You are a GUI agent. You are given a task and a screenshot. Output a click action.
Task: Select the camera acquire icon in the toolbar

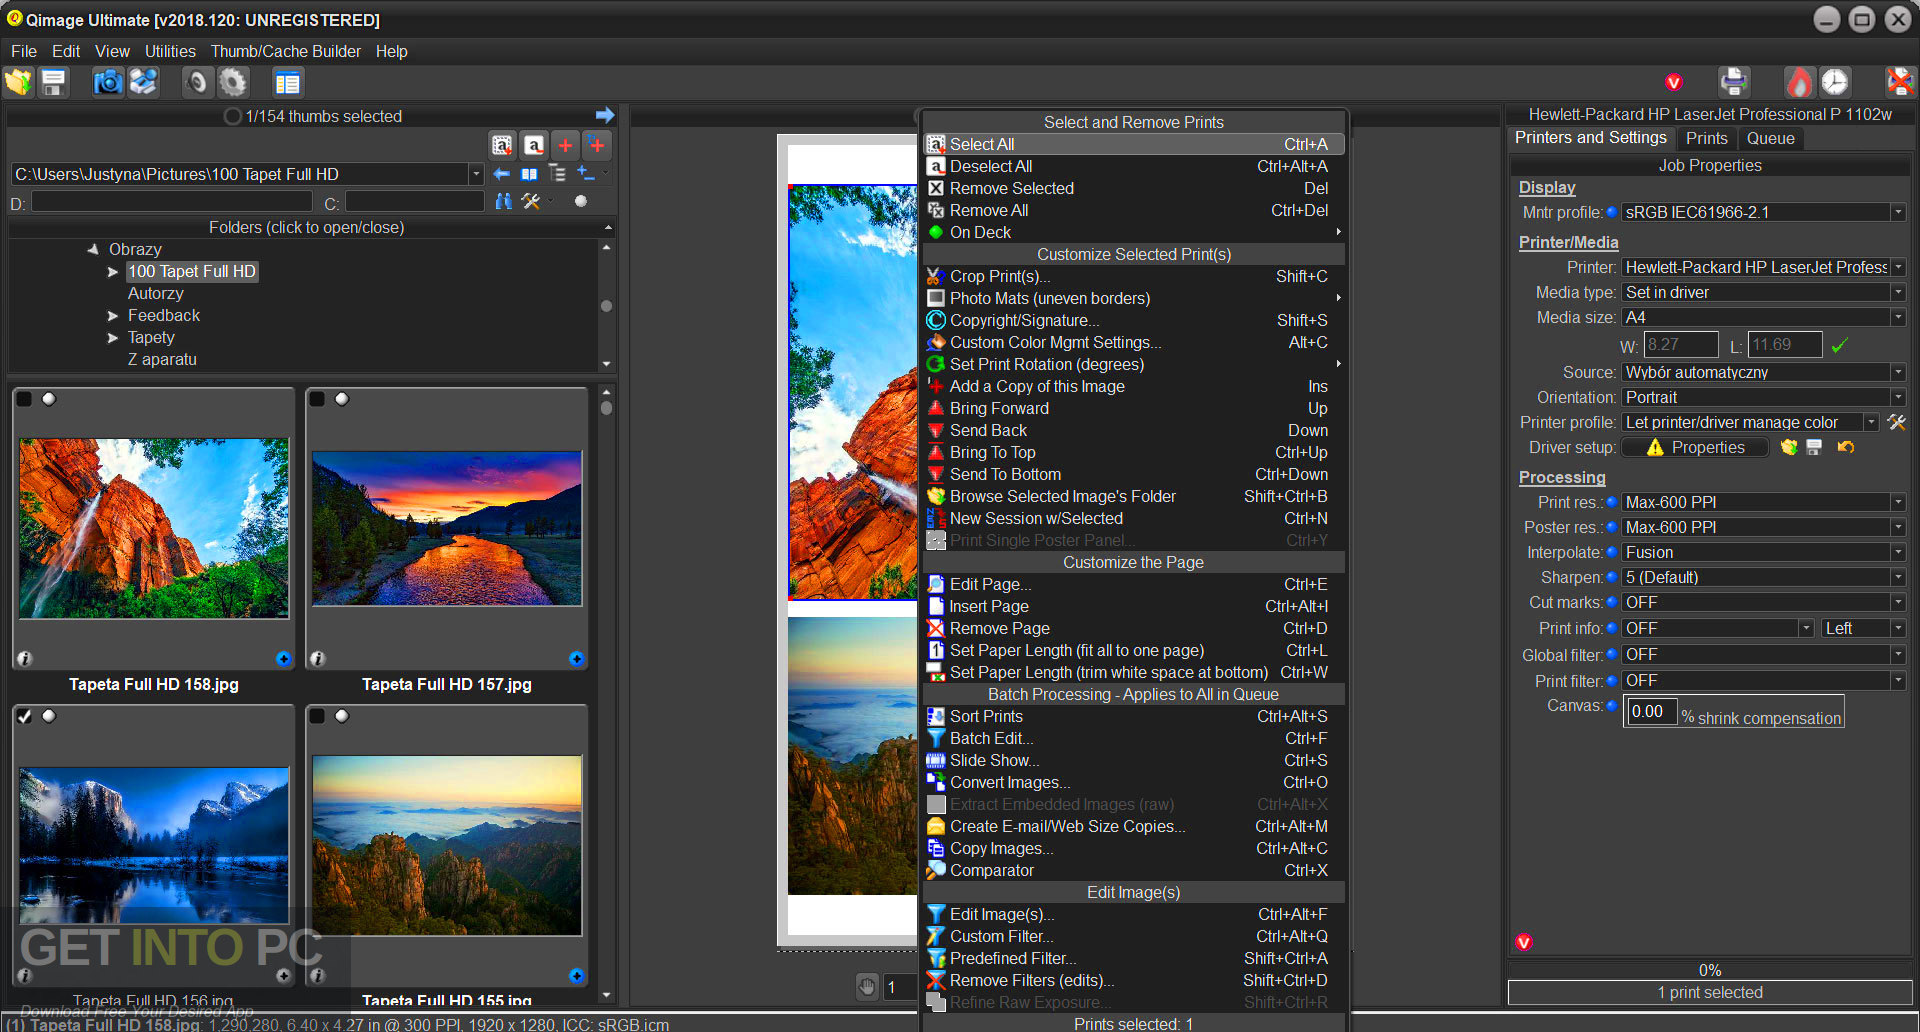coord(107,82)
